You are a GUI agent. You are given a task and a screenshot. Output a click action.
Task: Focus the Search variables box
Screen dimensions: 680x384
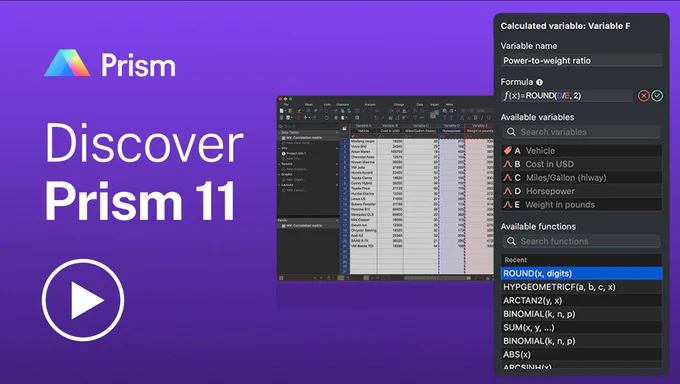pyautogui.click(x=581, y=132)
